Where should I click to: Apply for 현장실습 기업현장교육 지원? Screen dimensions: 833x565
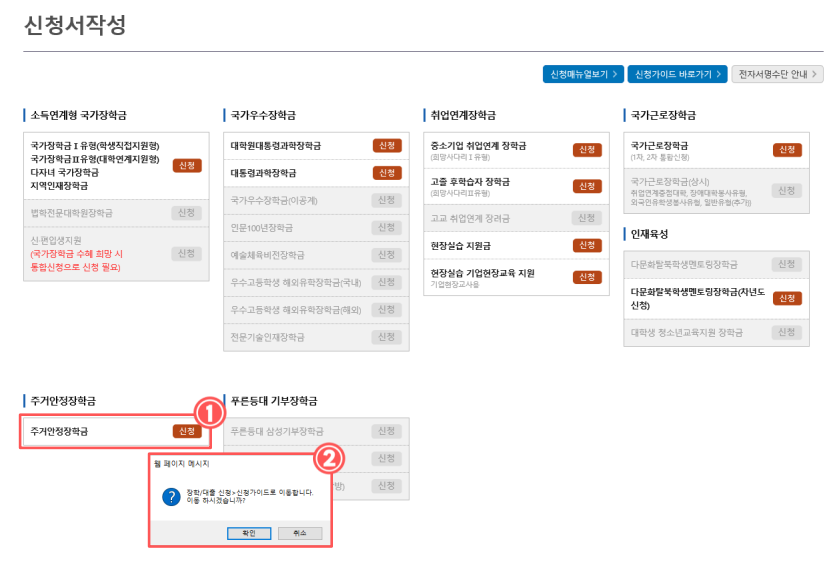(x=587, y=277)
